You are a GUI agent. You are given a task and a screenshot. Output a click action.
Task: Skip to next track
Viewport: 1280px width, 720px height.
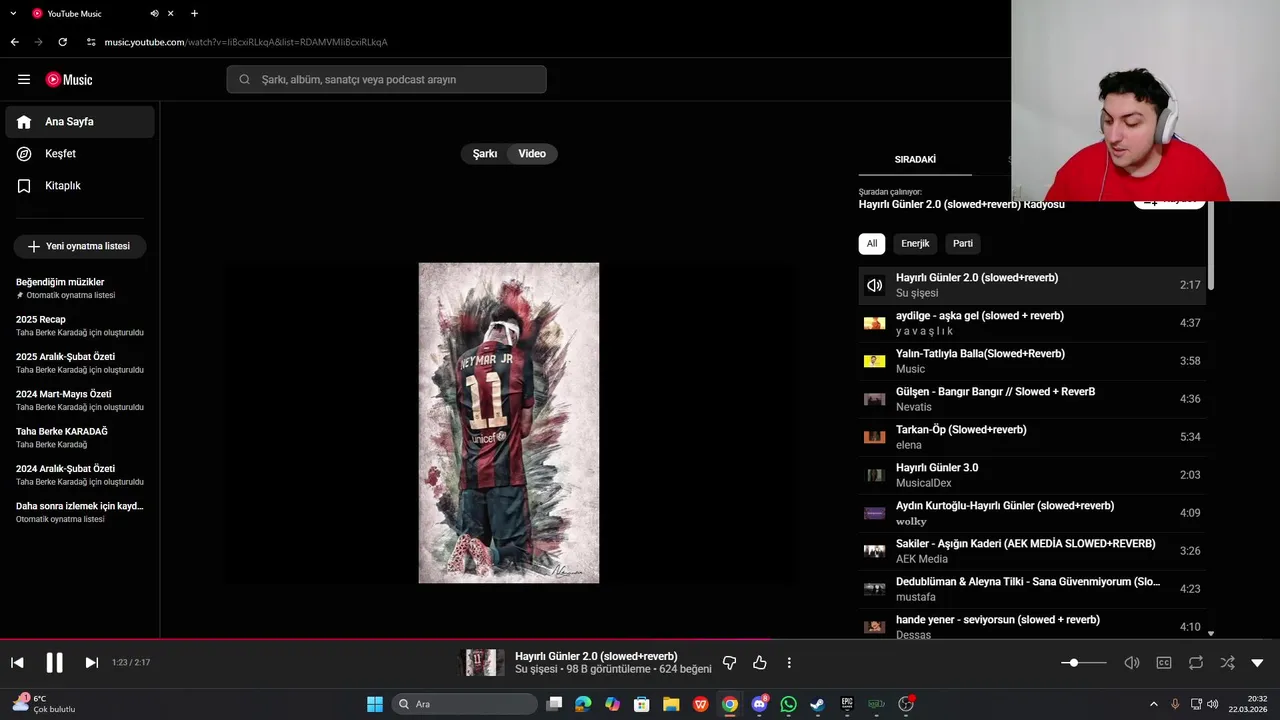click(91, 662)
